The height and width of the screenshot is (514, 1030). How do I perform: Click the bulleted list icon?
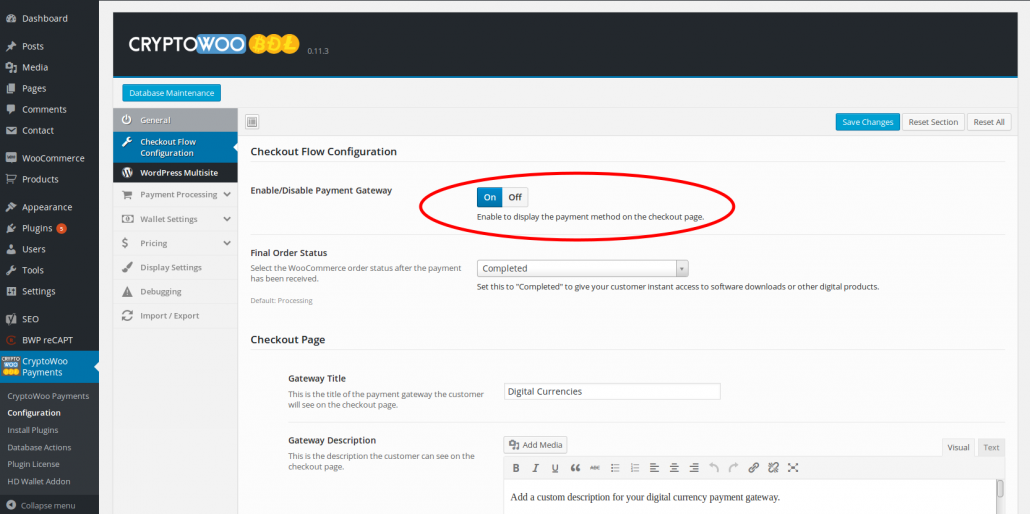[615, 467]
